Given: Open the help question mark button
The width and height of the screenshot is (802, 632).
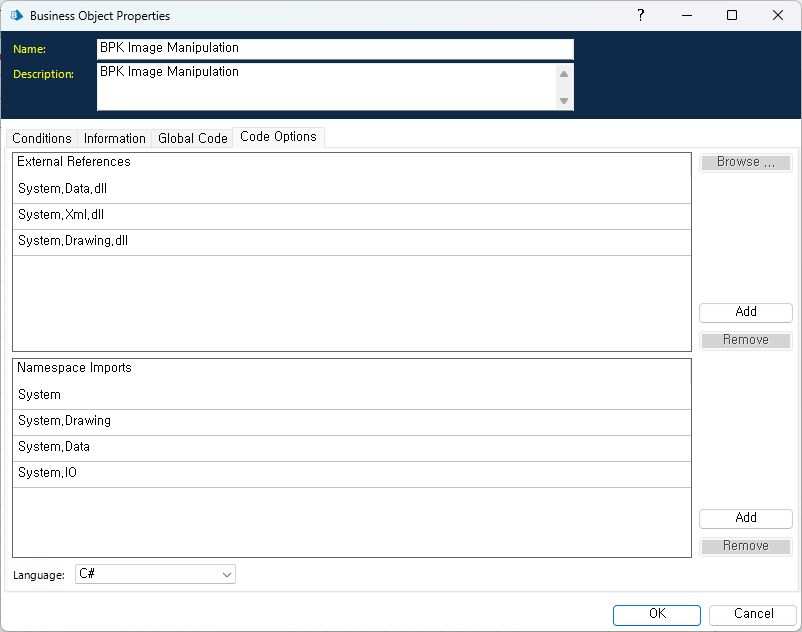Looking at the screenshot, I should [x=640, y=15].
